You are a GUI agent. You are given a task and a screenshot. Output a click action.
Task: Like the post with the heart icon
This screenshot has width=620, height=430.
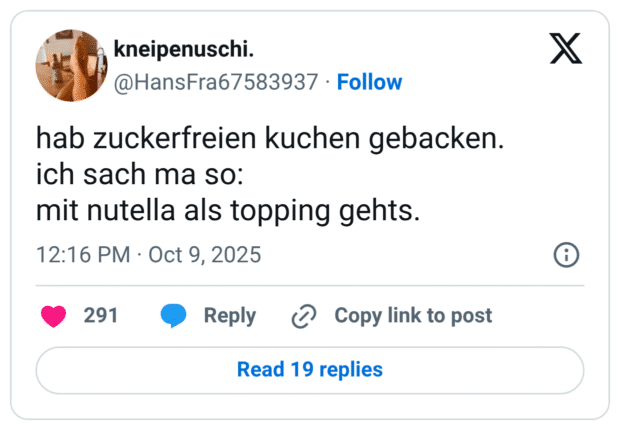pos(53,316)
